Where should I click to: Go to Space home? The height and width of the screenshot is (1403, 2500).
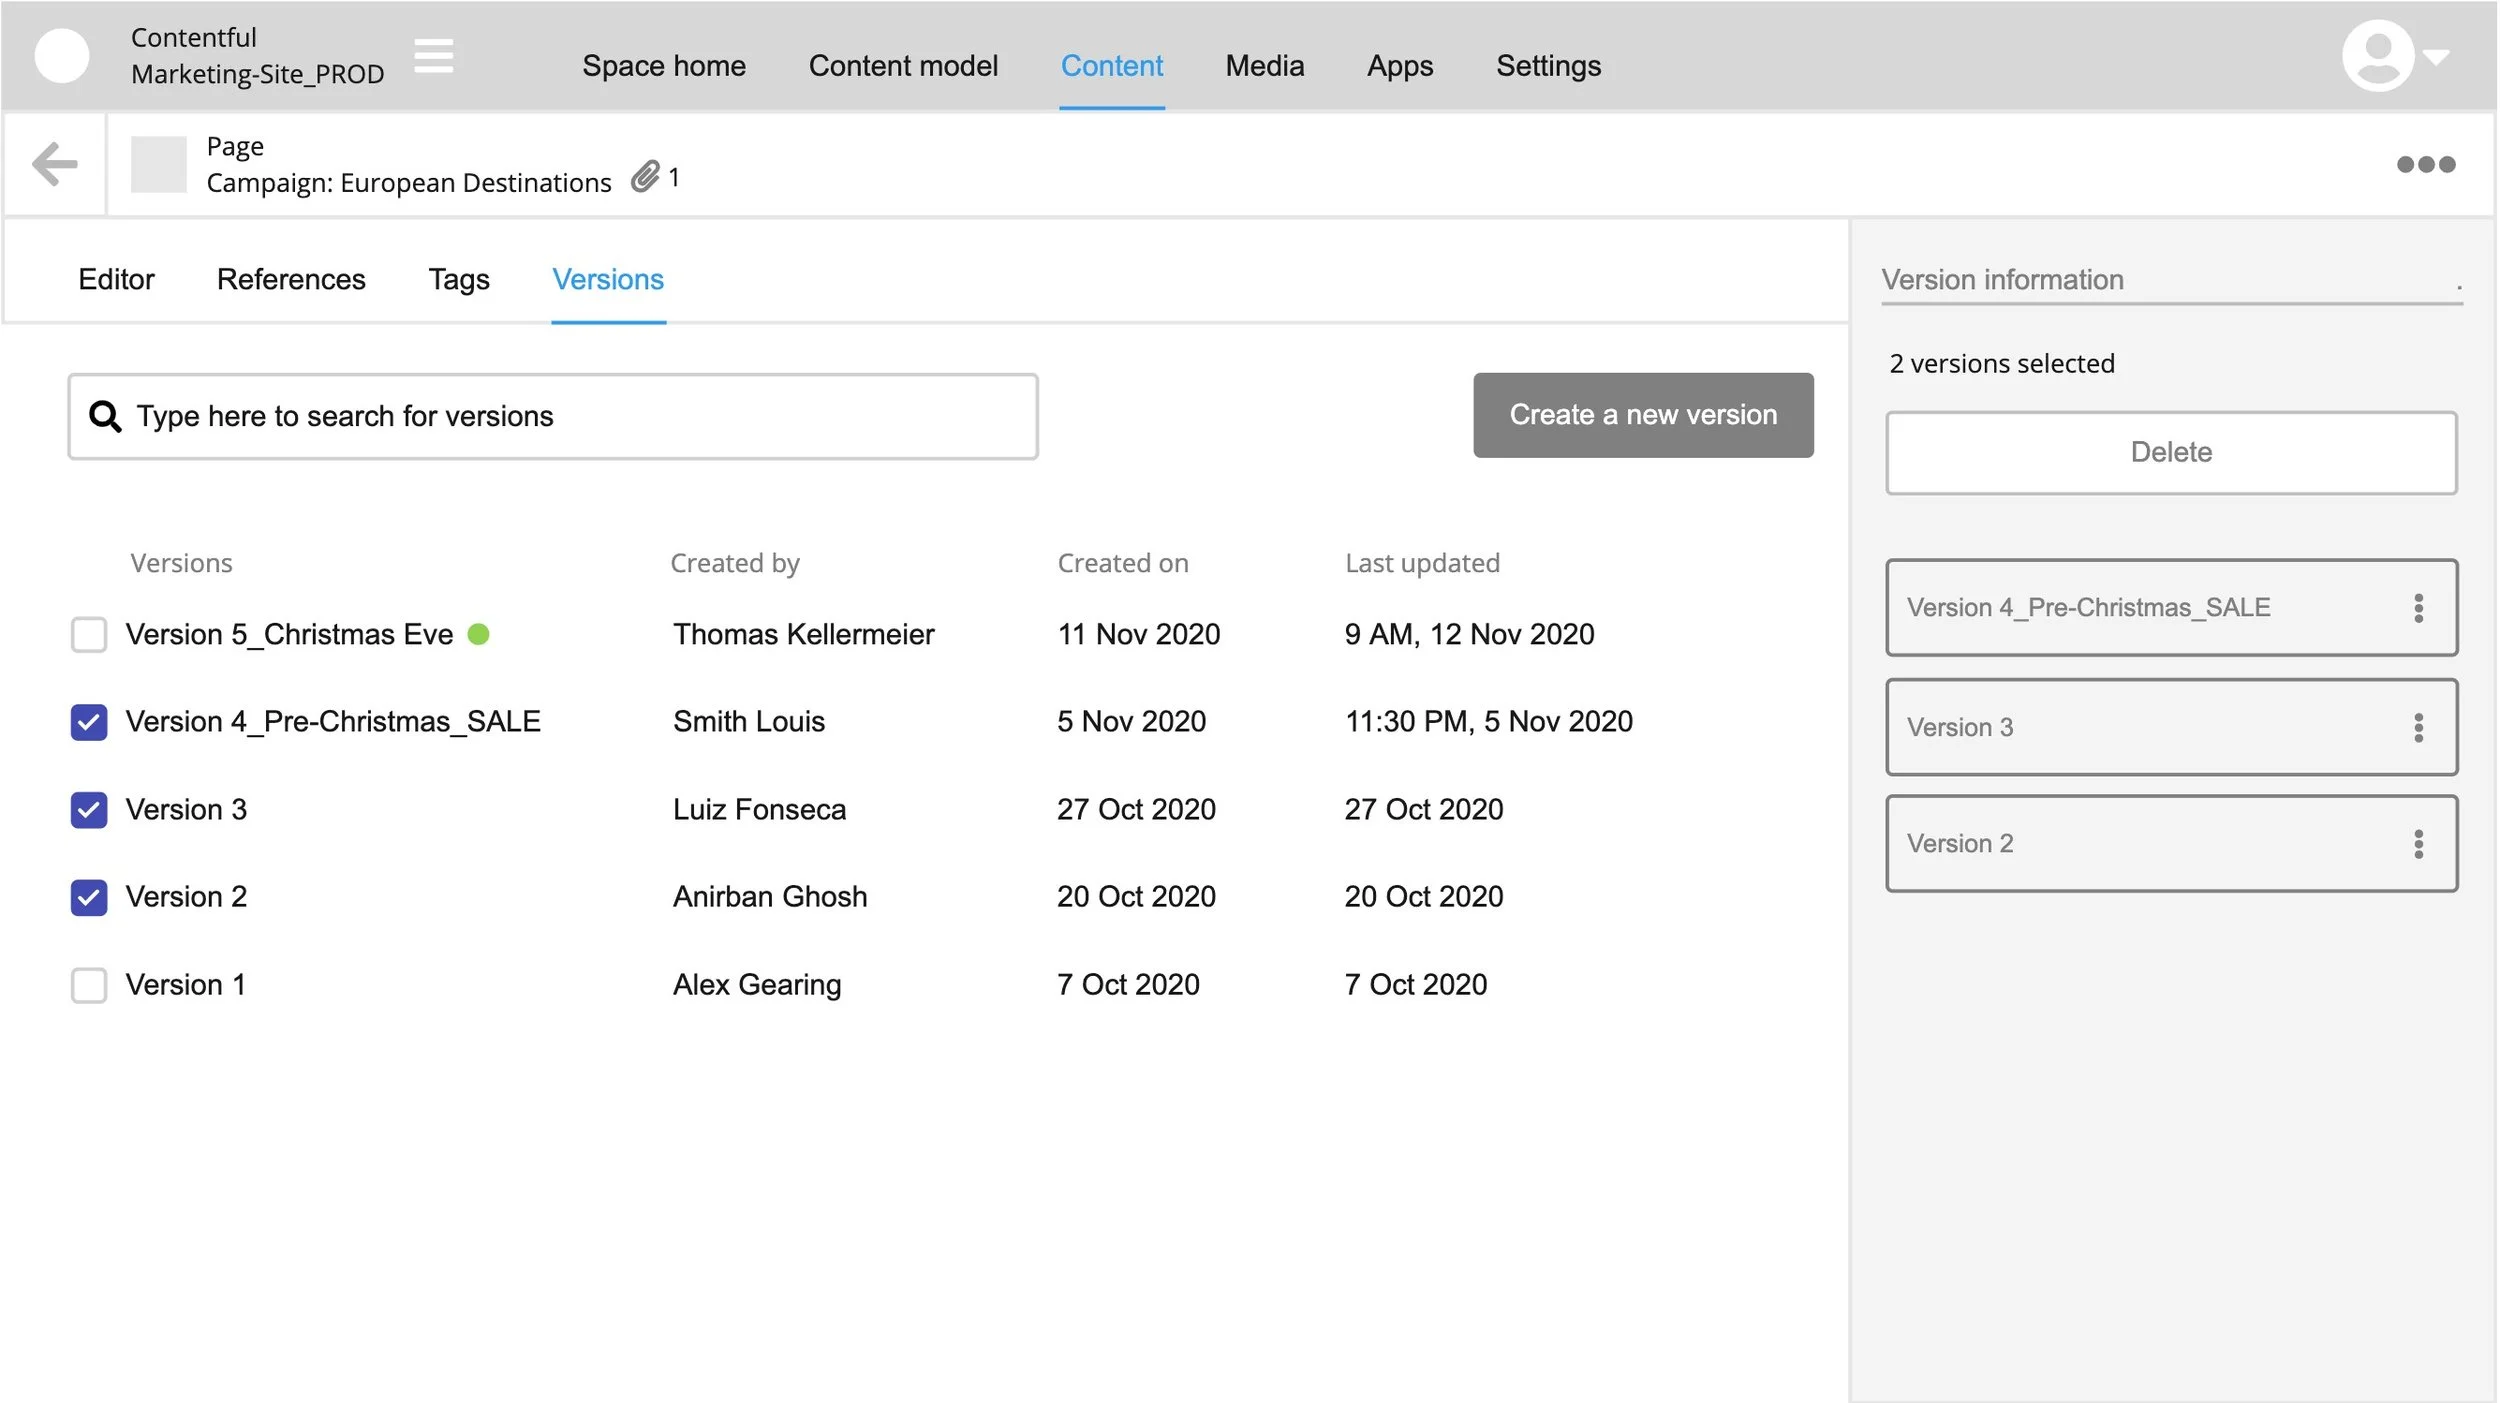(664, 66)
